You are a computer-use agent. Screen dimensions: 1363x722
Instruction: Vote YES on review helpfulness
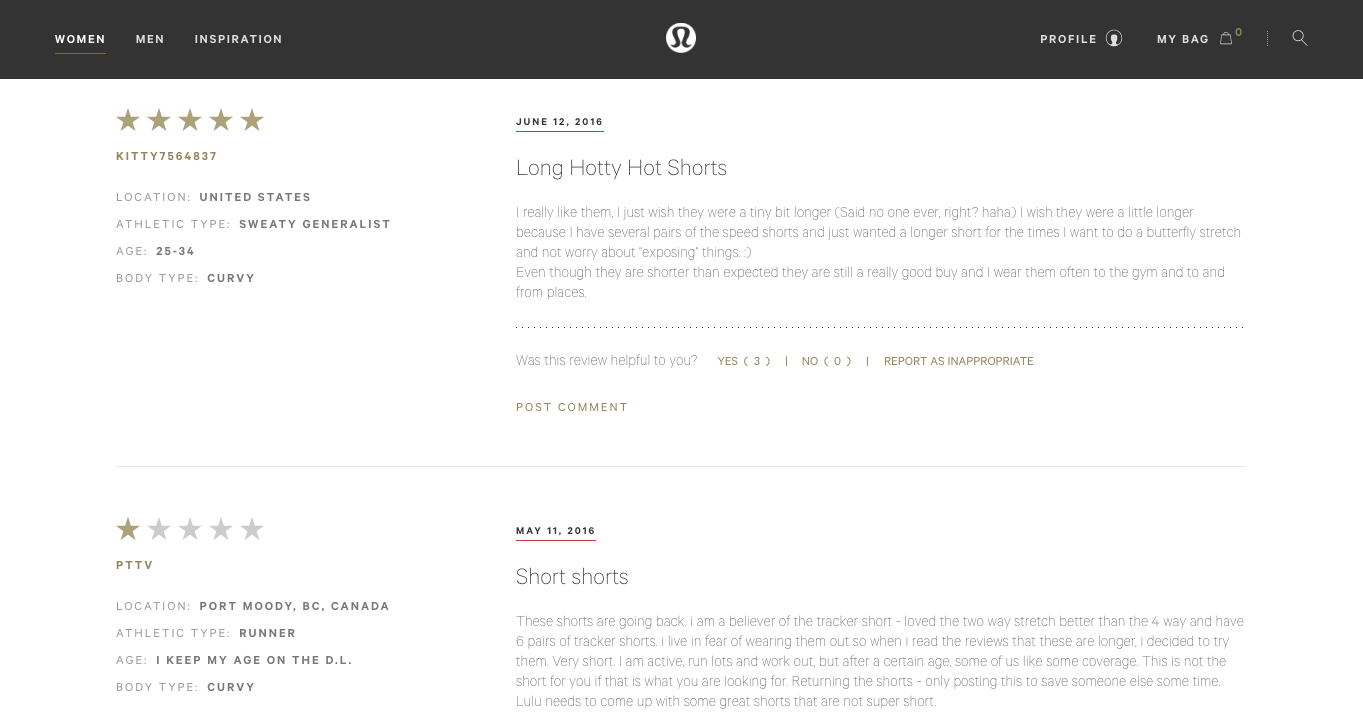coord(744,361)
